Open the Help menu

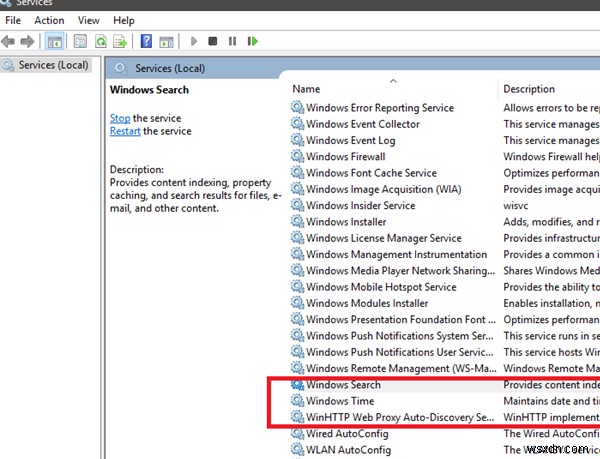point(124,20)
